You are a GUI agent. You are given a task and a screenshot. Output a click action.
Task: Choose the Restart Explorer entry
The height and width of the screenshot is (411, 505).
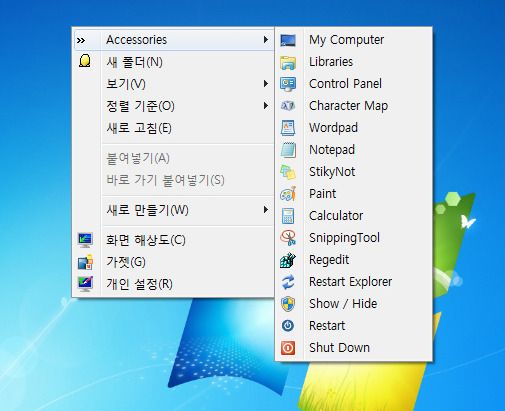(x=354, y=282)
